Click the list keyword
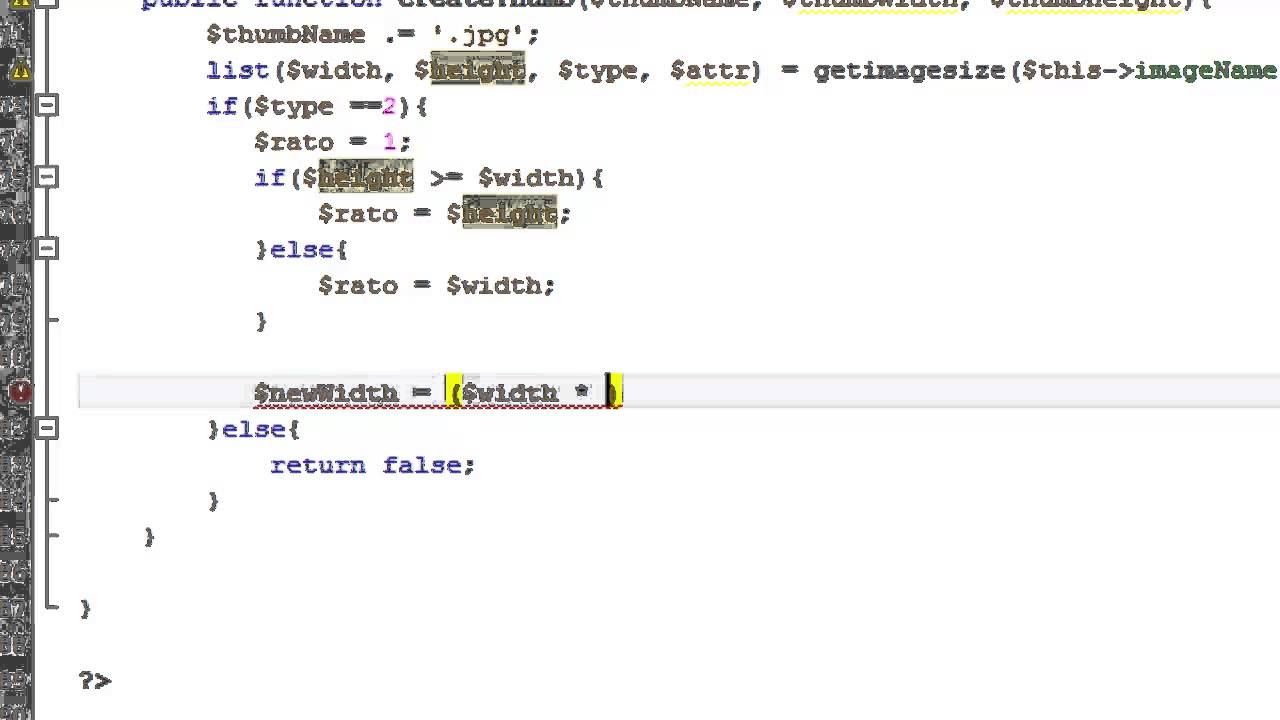This screenshot has height=720, width=1280. [237, 70]
